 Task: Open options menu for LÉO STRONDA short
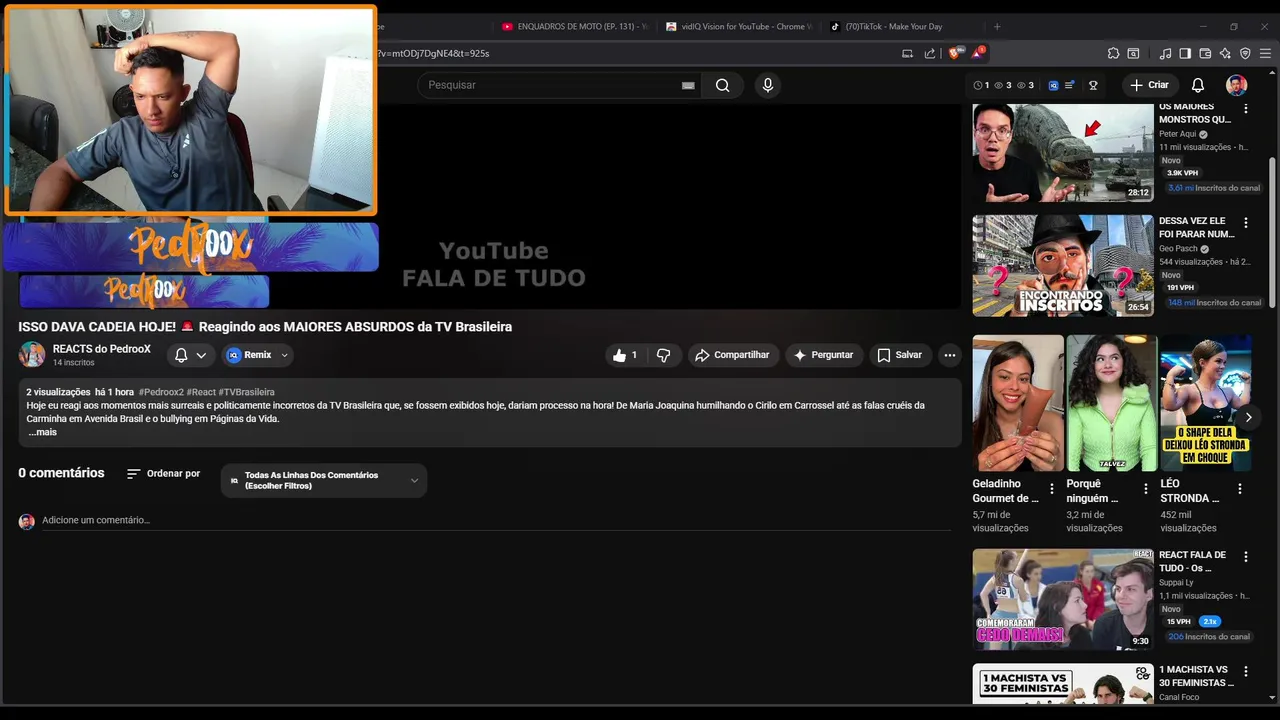tap(1240, 489)
